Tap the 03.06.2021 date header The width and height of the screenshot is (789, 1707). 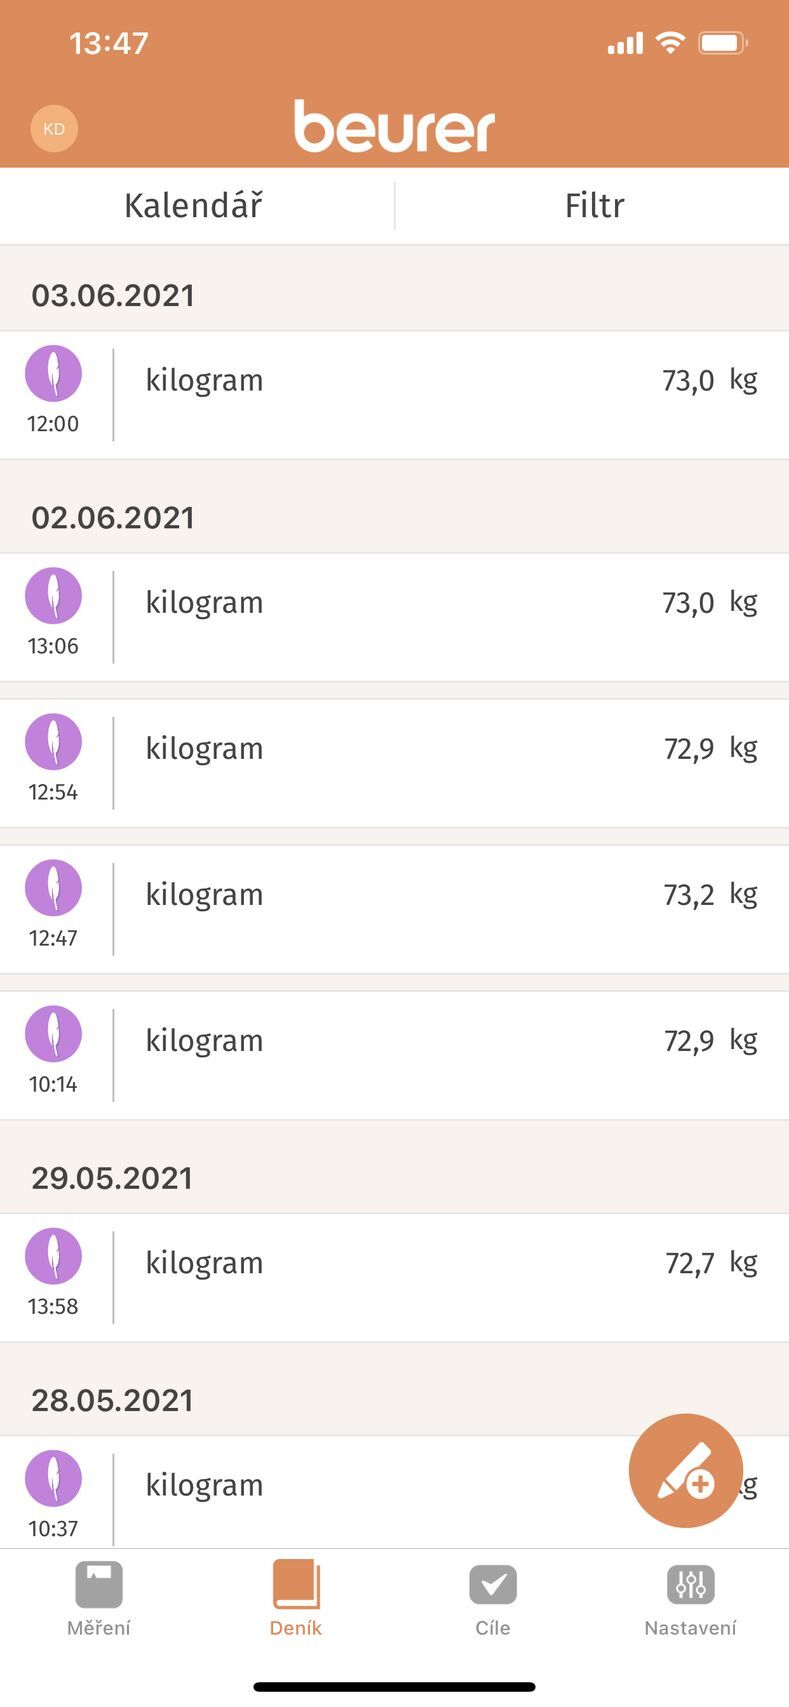pos(394,295)
